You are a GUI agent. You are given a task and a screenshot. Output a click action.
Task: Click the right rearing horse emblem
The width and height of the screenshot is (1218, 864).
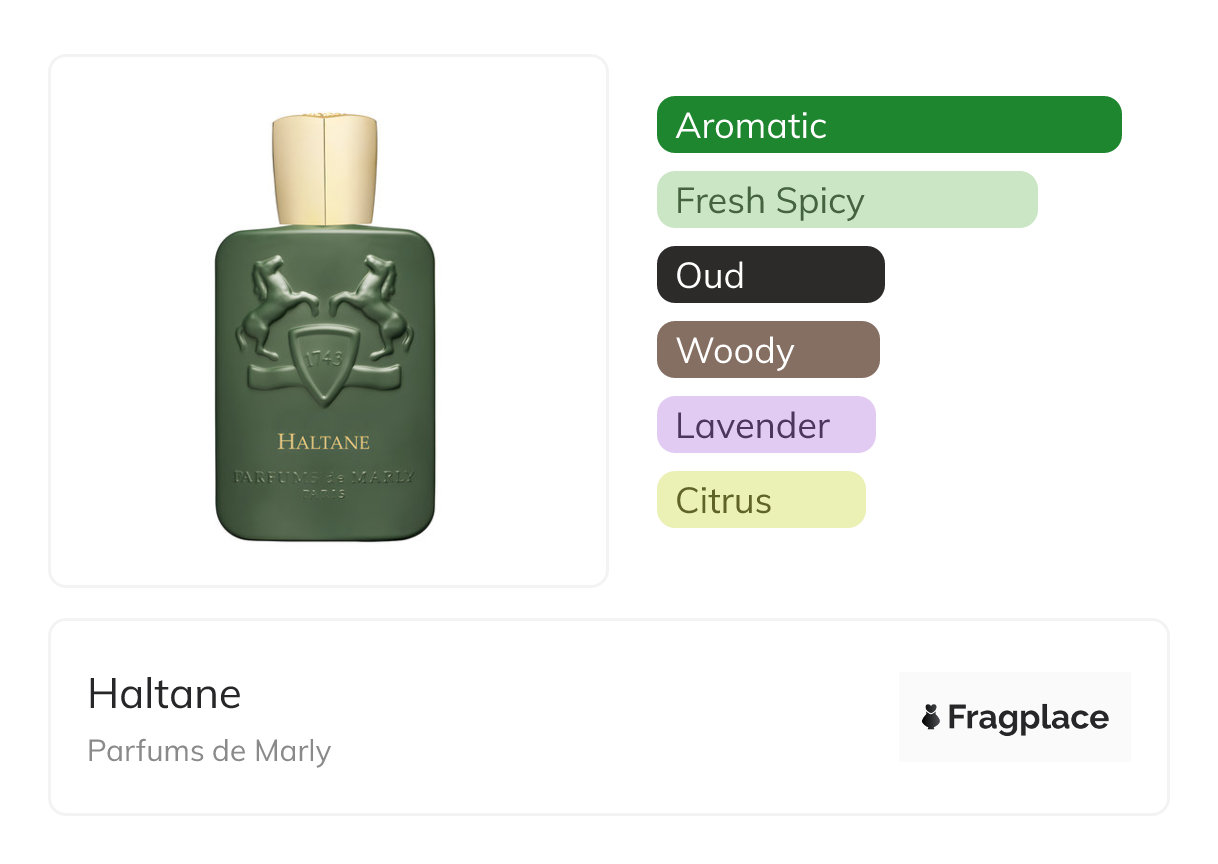pos(372,306)
